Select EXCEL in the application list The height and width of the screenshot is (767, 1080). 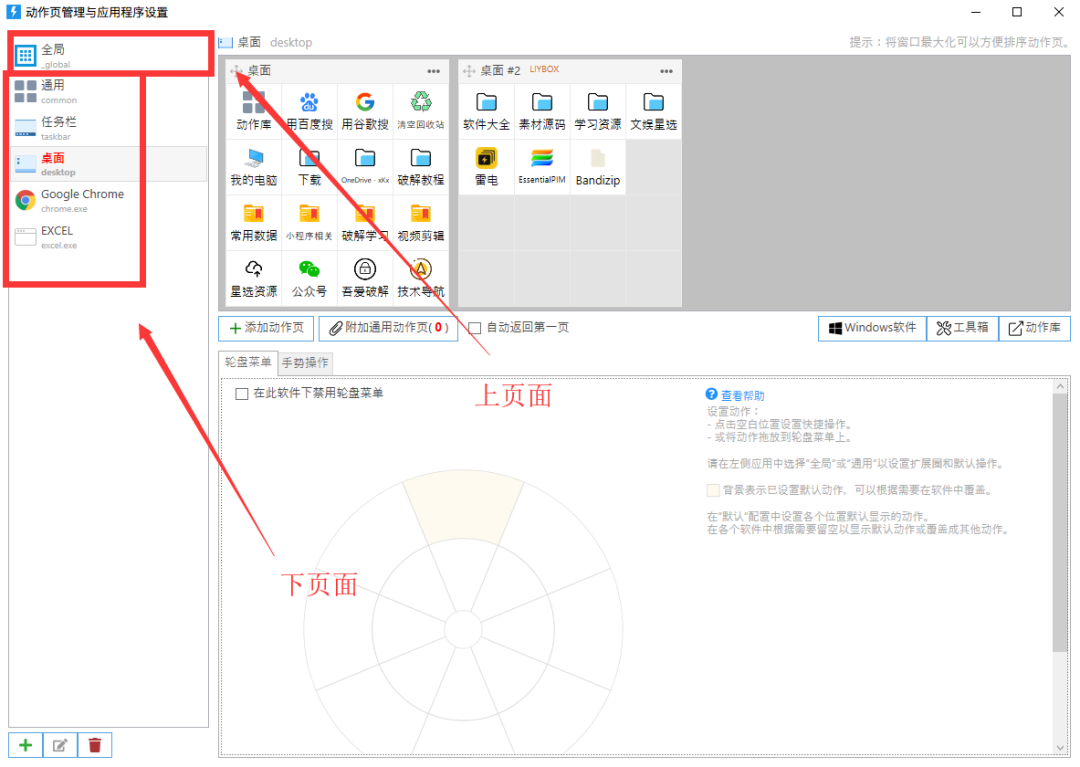tap(110, 237)
